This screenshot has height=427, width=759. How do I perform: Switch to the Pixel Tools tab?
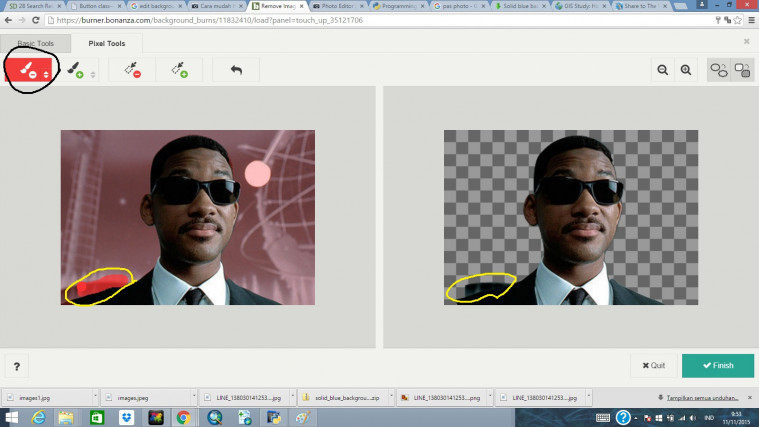(106, 44)
